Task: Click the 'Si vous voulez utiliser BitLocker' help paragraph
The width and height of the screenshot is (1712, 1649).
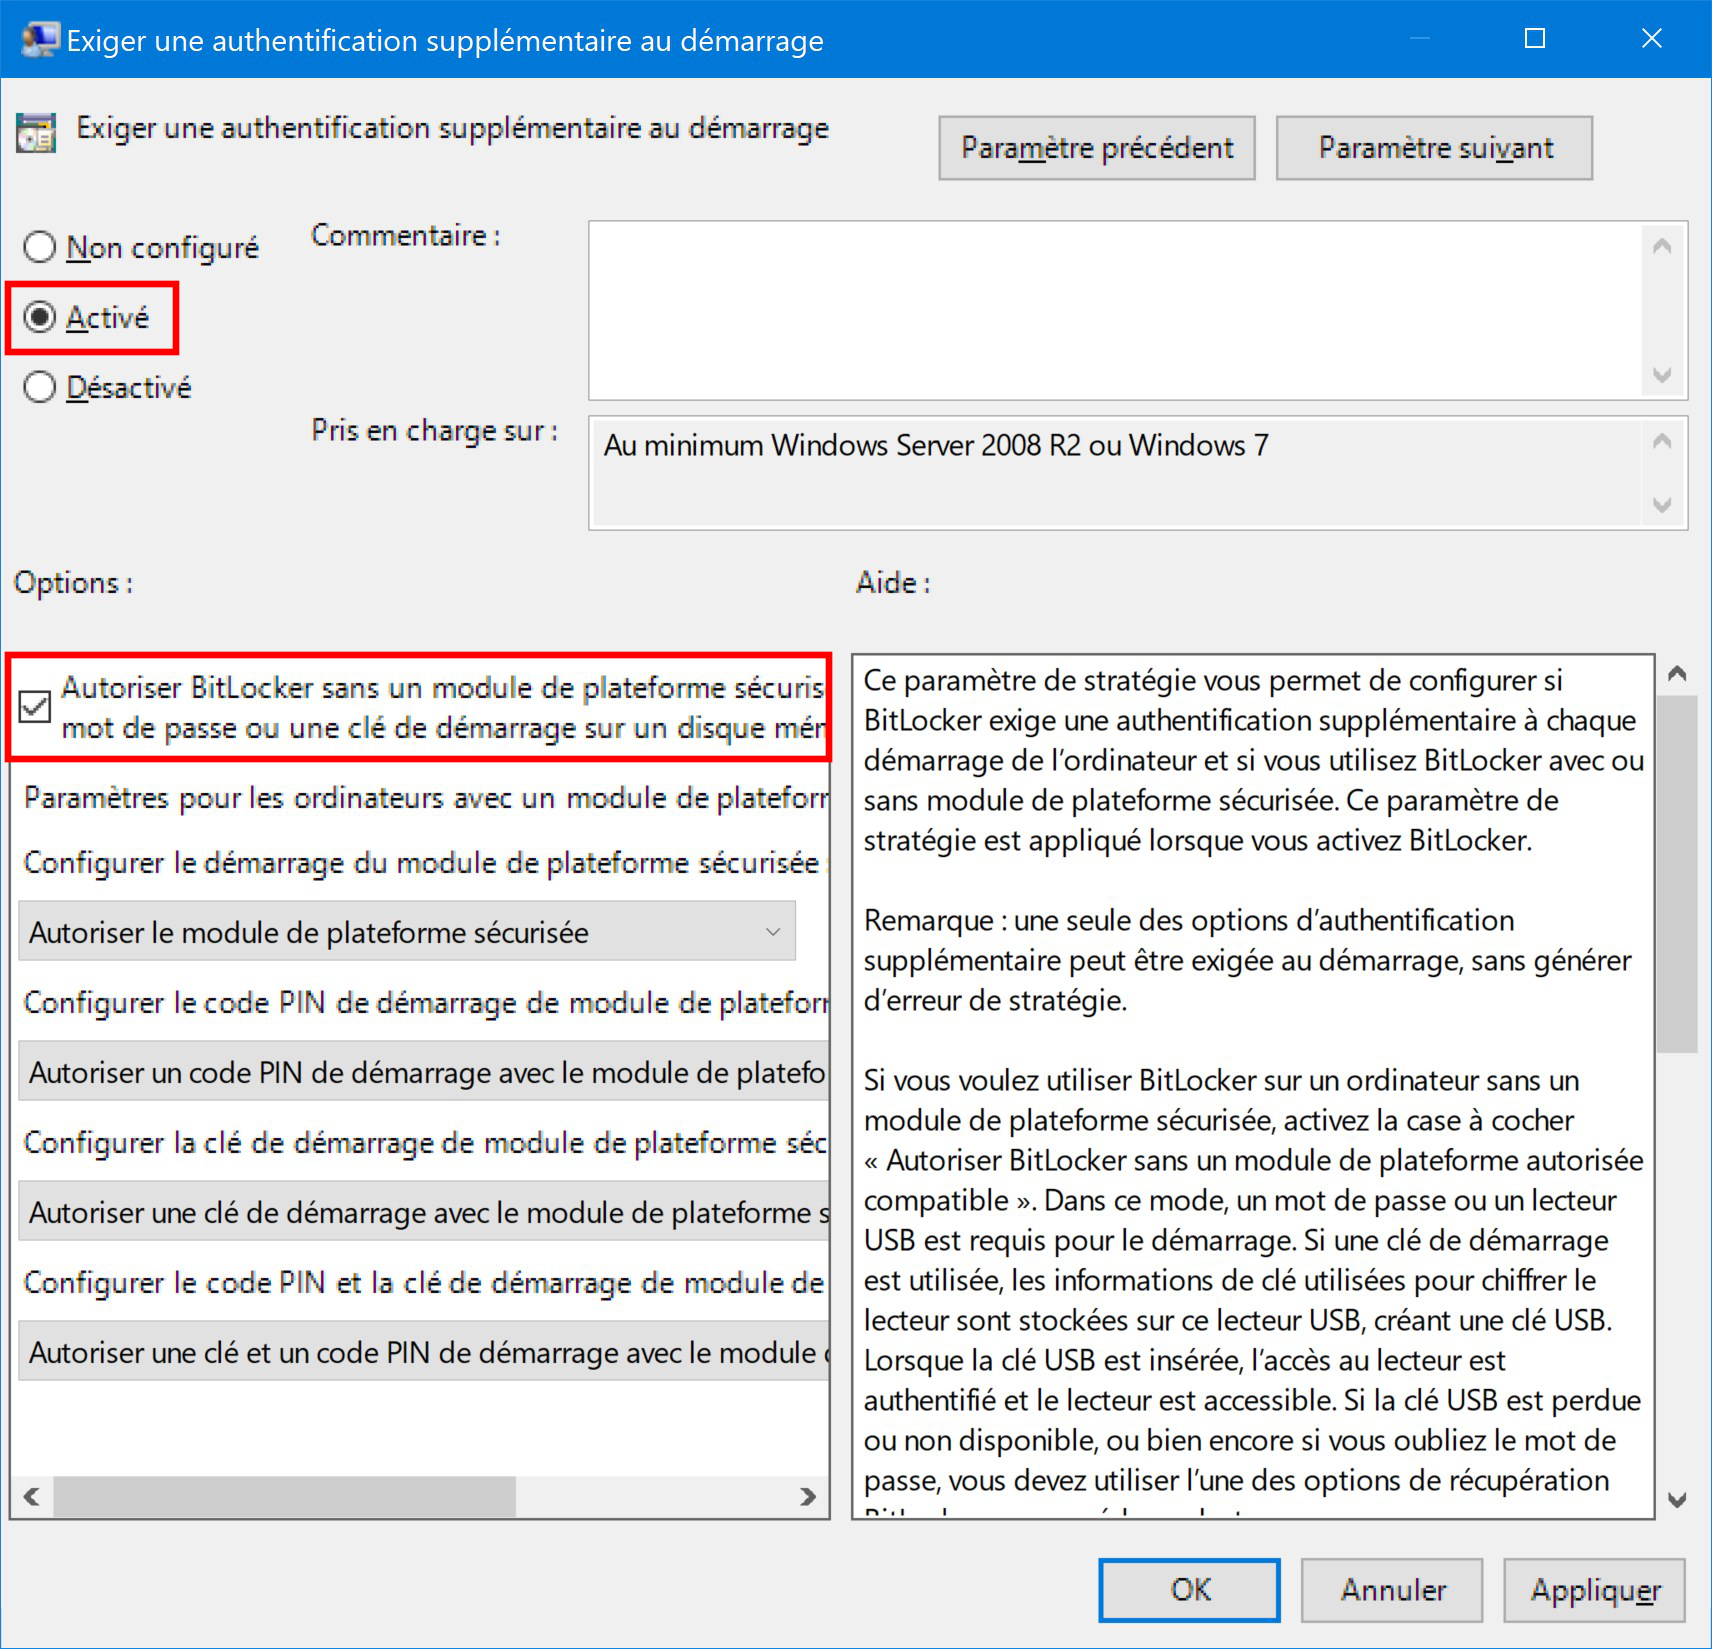Action: pos(1254,1280)
